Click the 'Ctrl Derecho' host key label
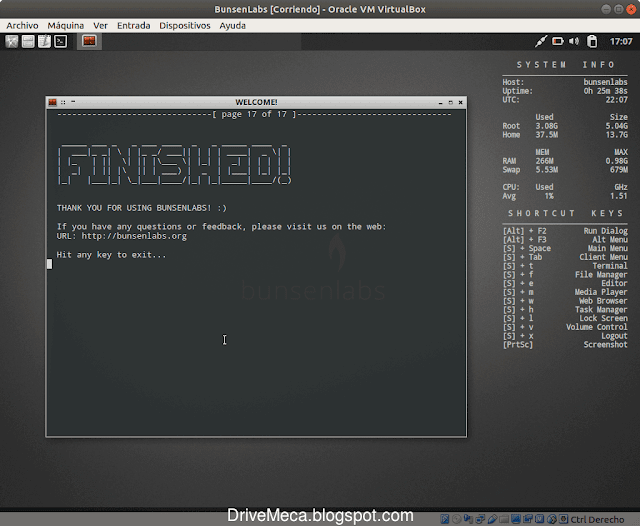Viewport: 640px width, 526px height. tap(597, 519)
